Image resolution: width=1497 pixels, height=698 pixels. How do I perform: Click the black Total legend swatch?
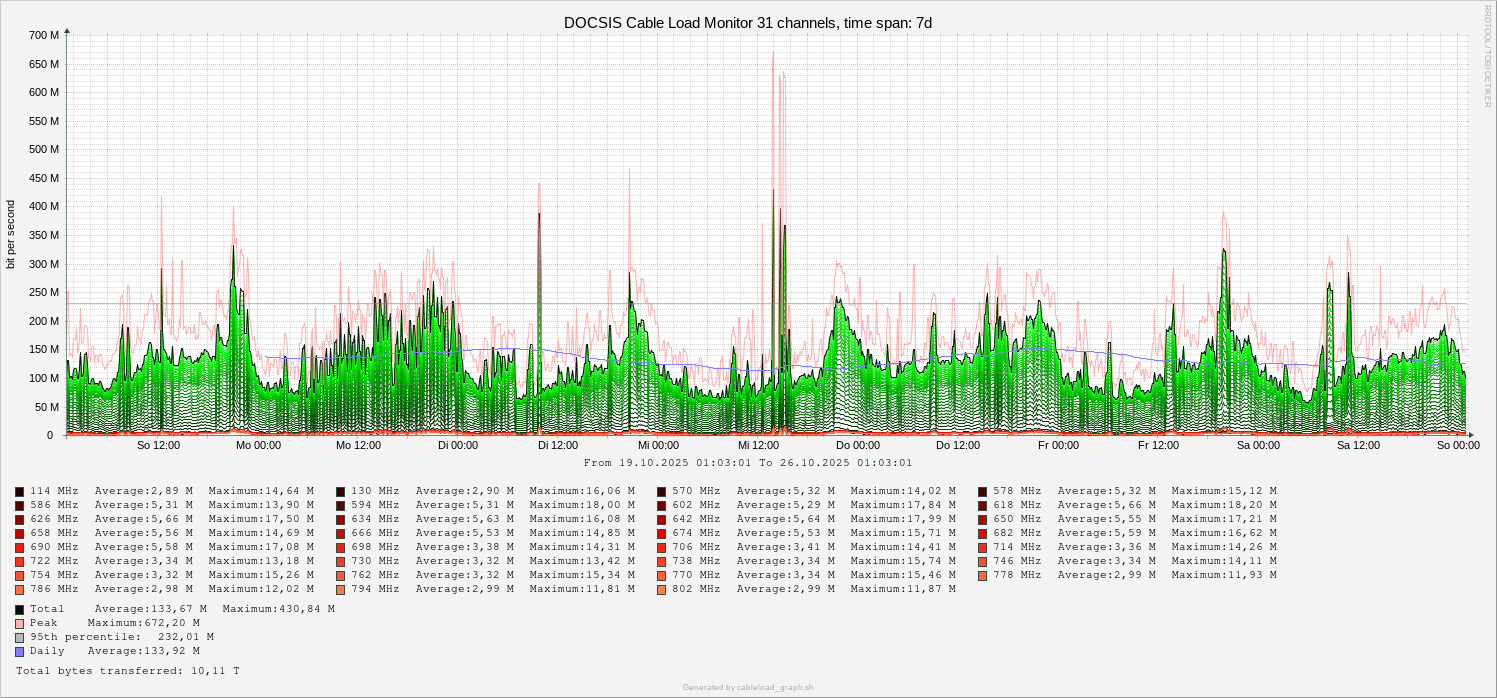(20, 609)
